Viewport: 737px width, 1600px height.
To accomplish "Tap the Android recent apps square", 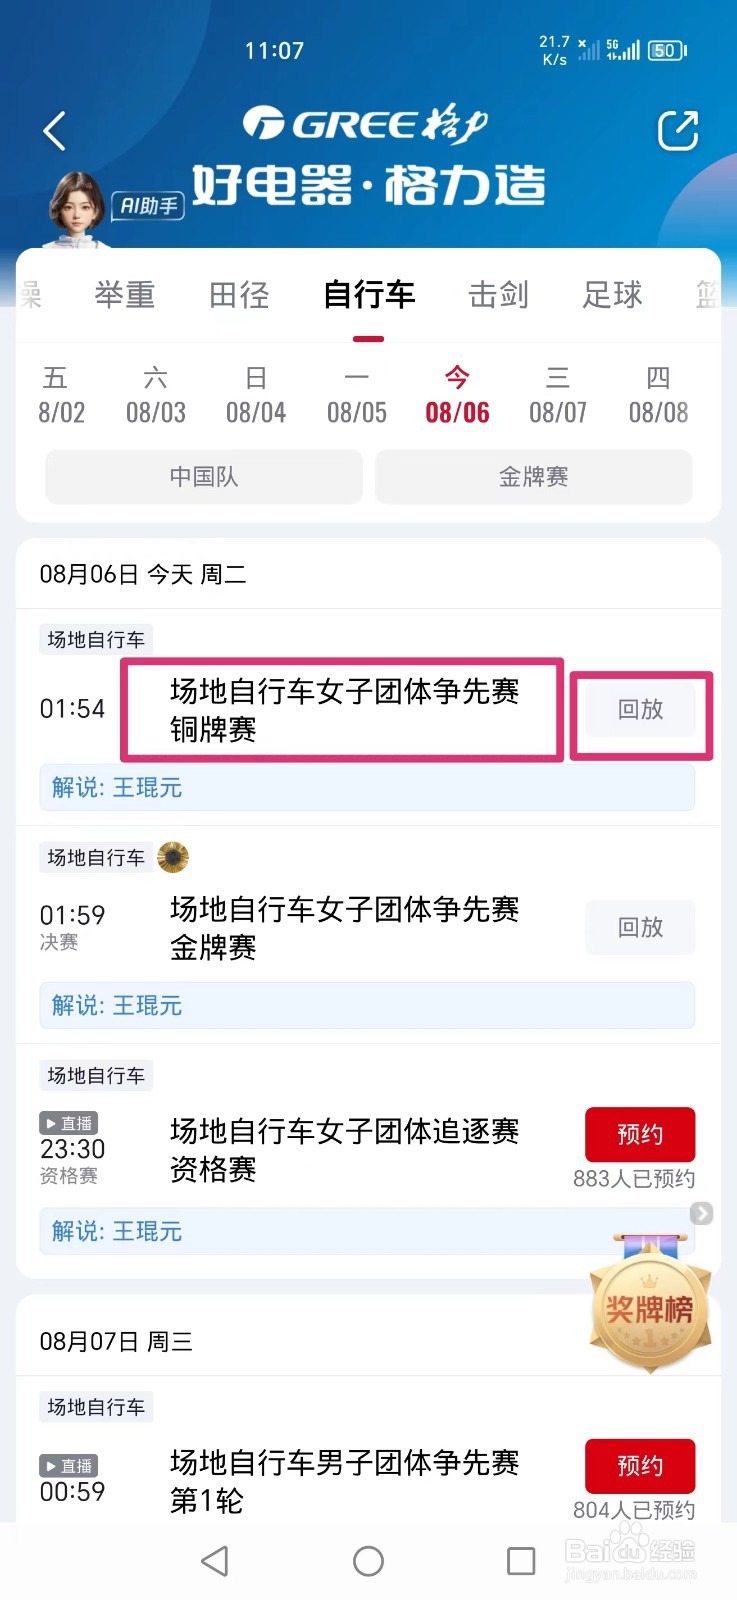I will pos(521,1561).
